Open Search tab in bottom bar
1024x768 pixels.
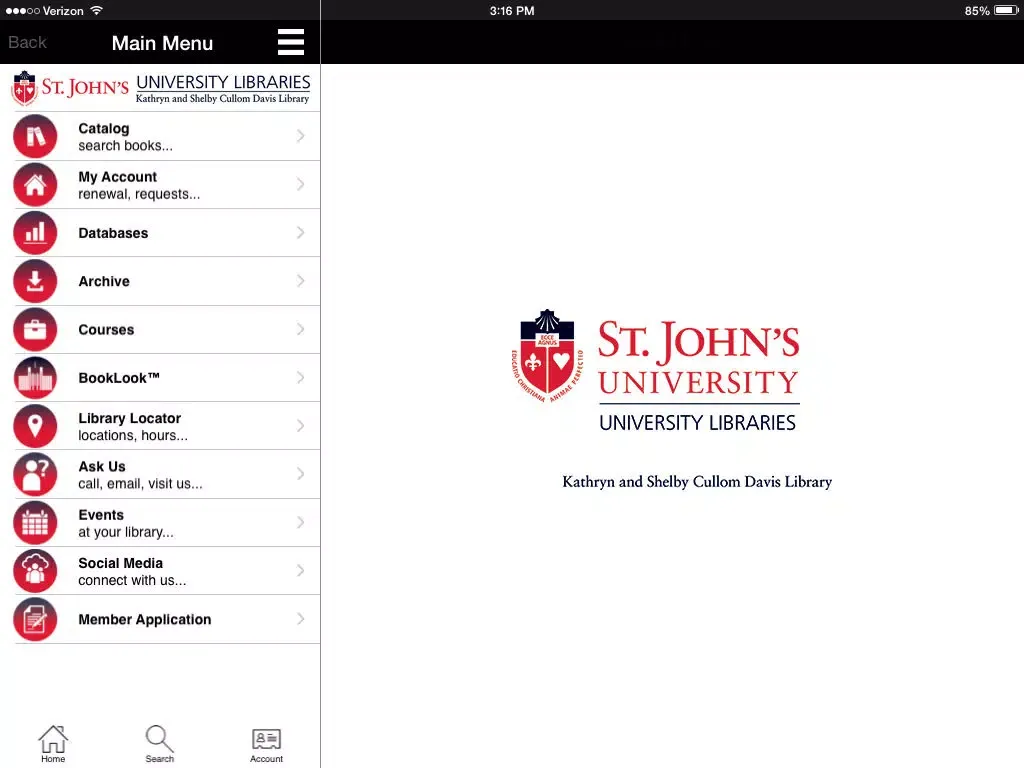click(159, 744)
